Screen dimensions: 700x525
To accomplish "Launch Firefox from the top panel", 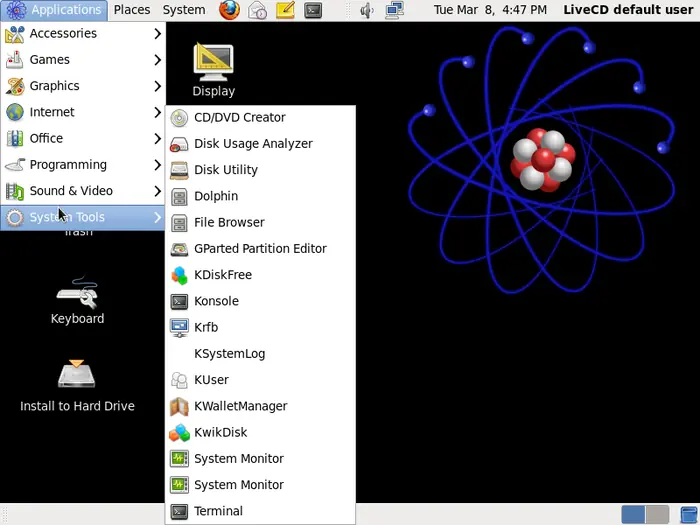I will (x=229, y=10).
